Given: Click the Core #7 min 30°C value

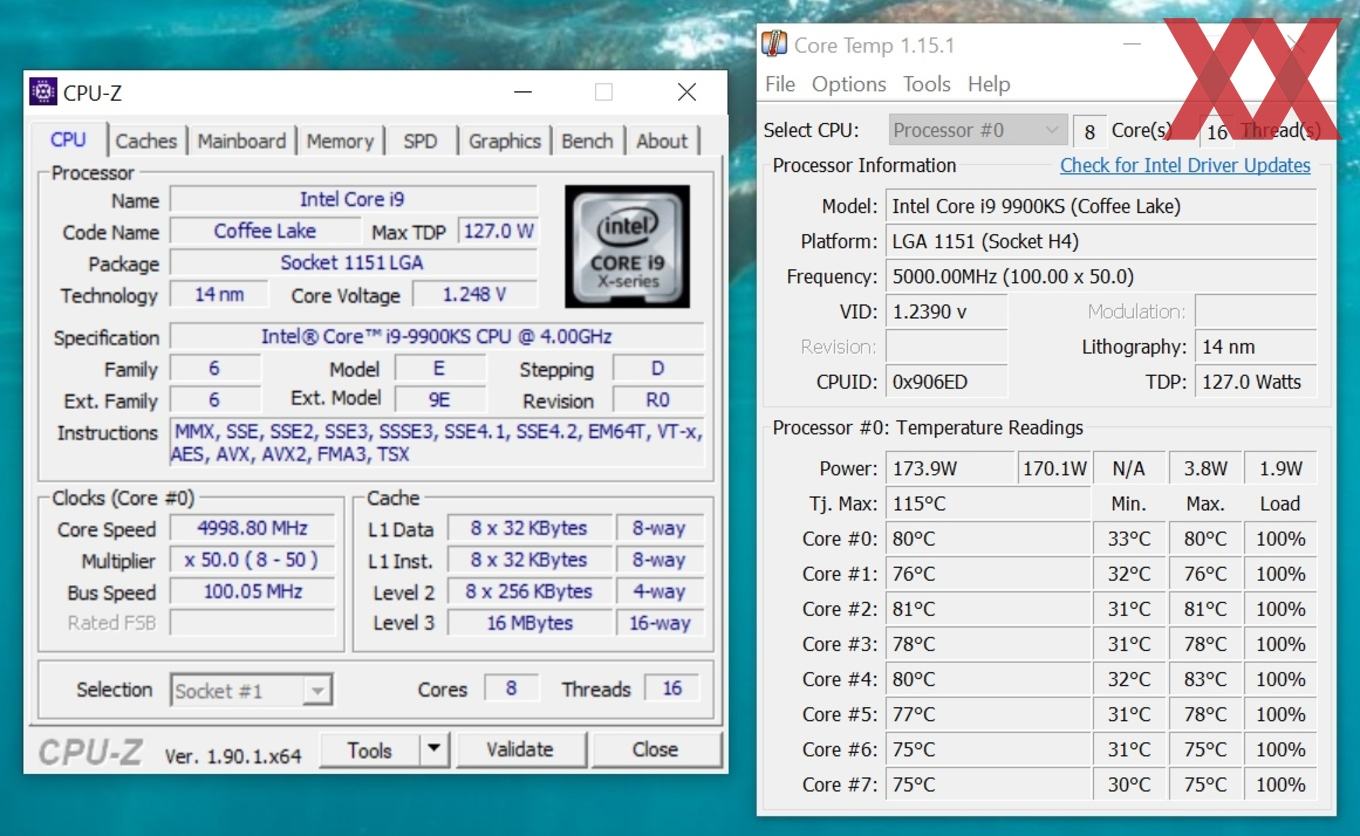Looking at the screenshot, I should [x=1129, y=784].
